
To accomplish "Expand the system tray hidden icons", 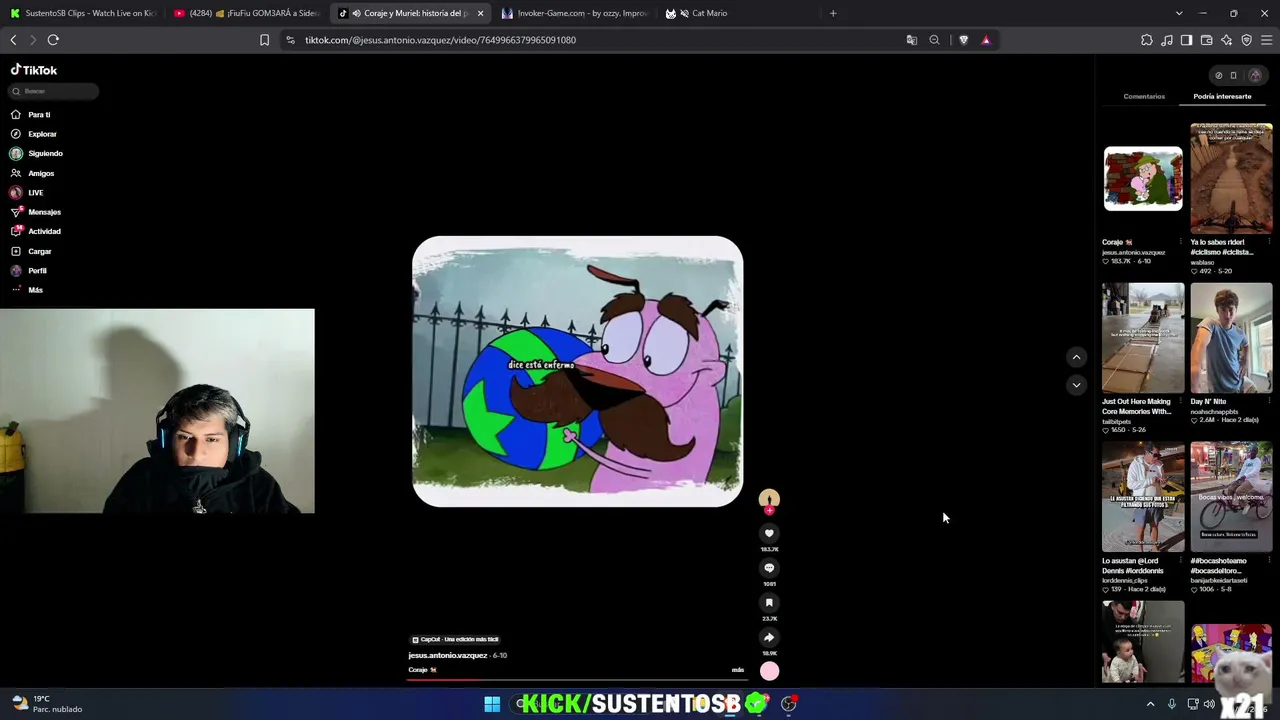I will click(x=1150, y=704).
